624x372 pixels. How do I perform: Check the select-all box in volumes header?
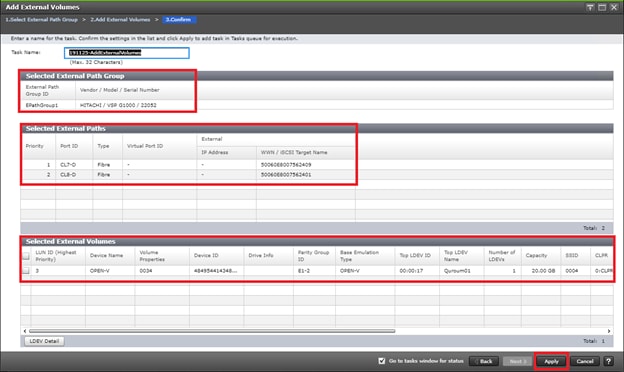click(26, 256)
